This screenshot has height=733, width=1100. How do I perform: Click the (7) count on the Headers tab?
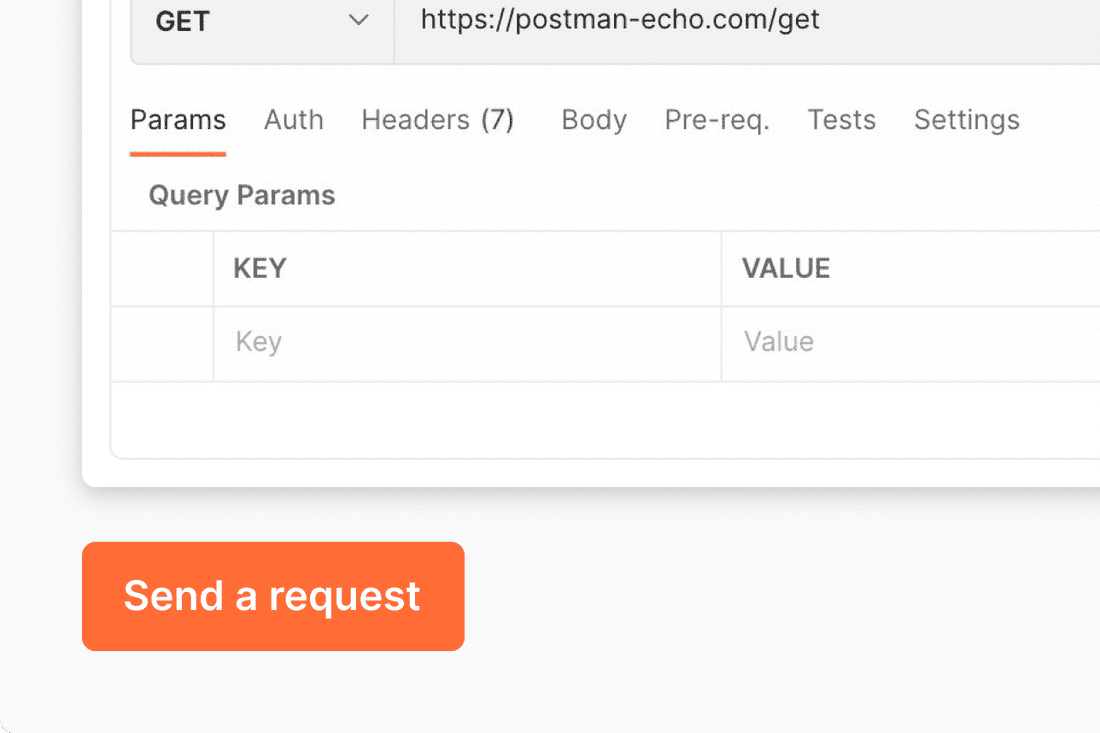point(497,120)
